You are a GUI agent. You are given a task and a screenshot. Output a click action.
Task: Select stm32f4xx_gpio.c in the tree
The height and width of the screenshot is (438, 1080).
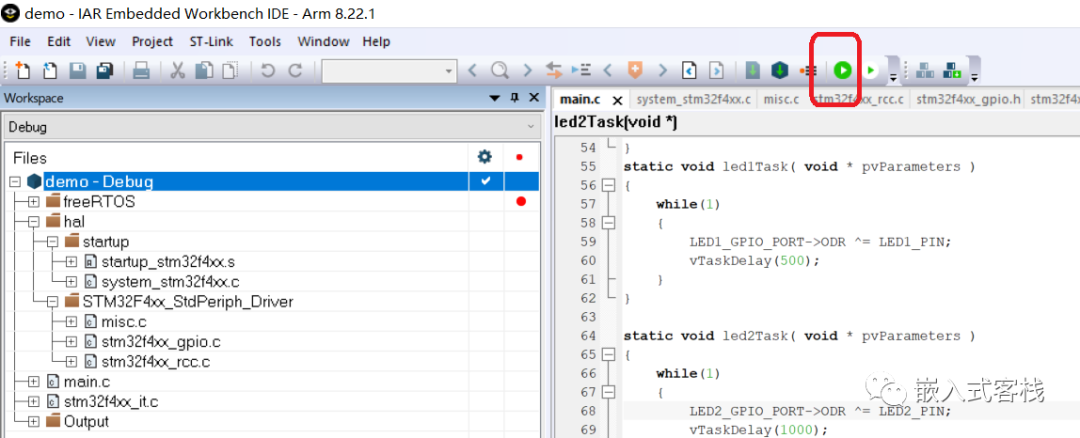coord(160,342)
